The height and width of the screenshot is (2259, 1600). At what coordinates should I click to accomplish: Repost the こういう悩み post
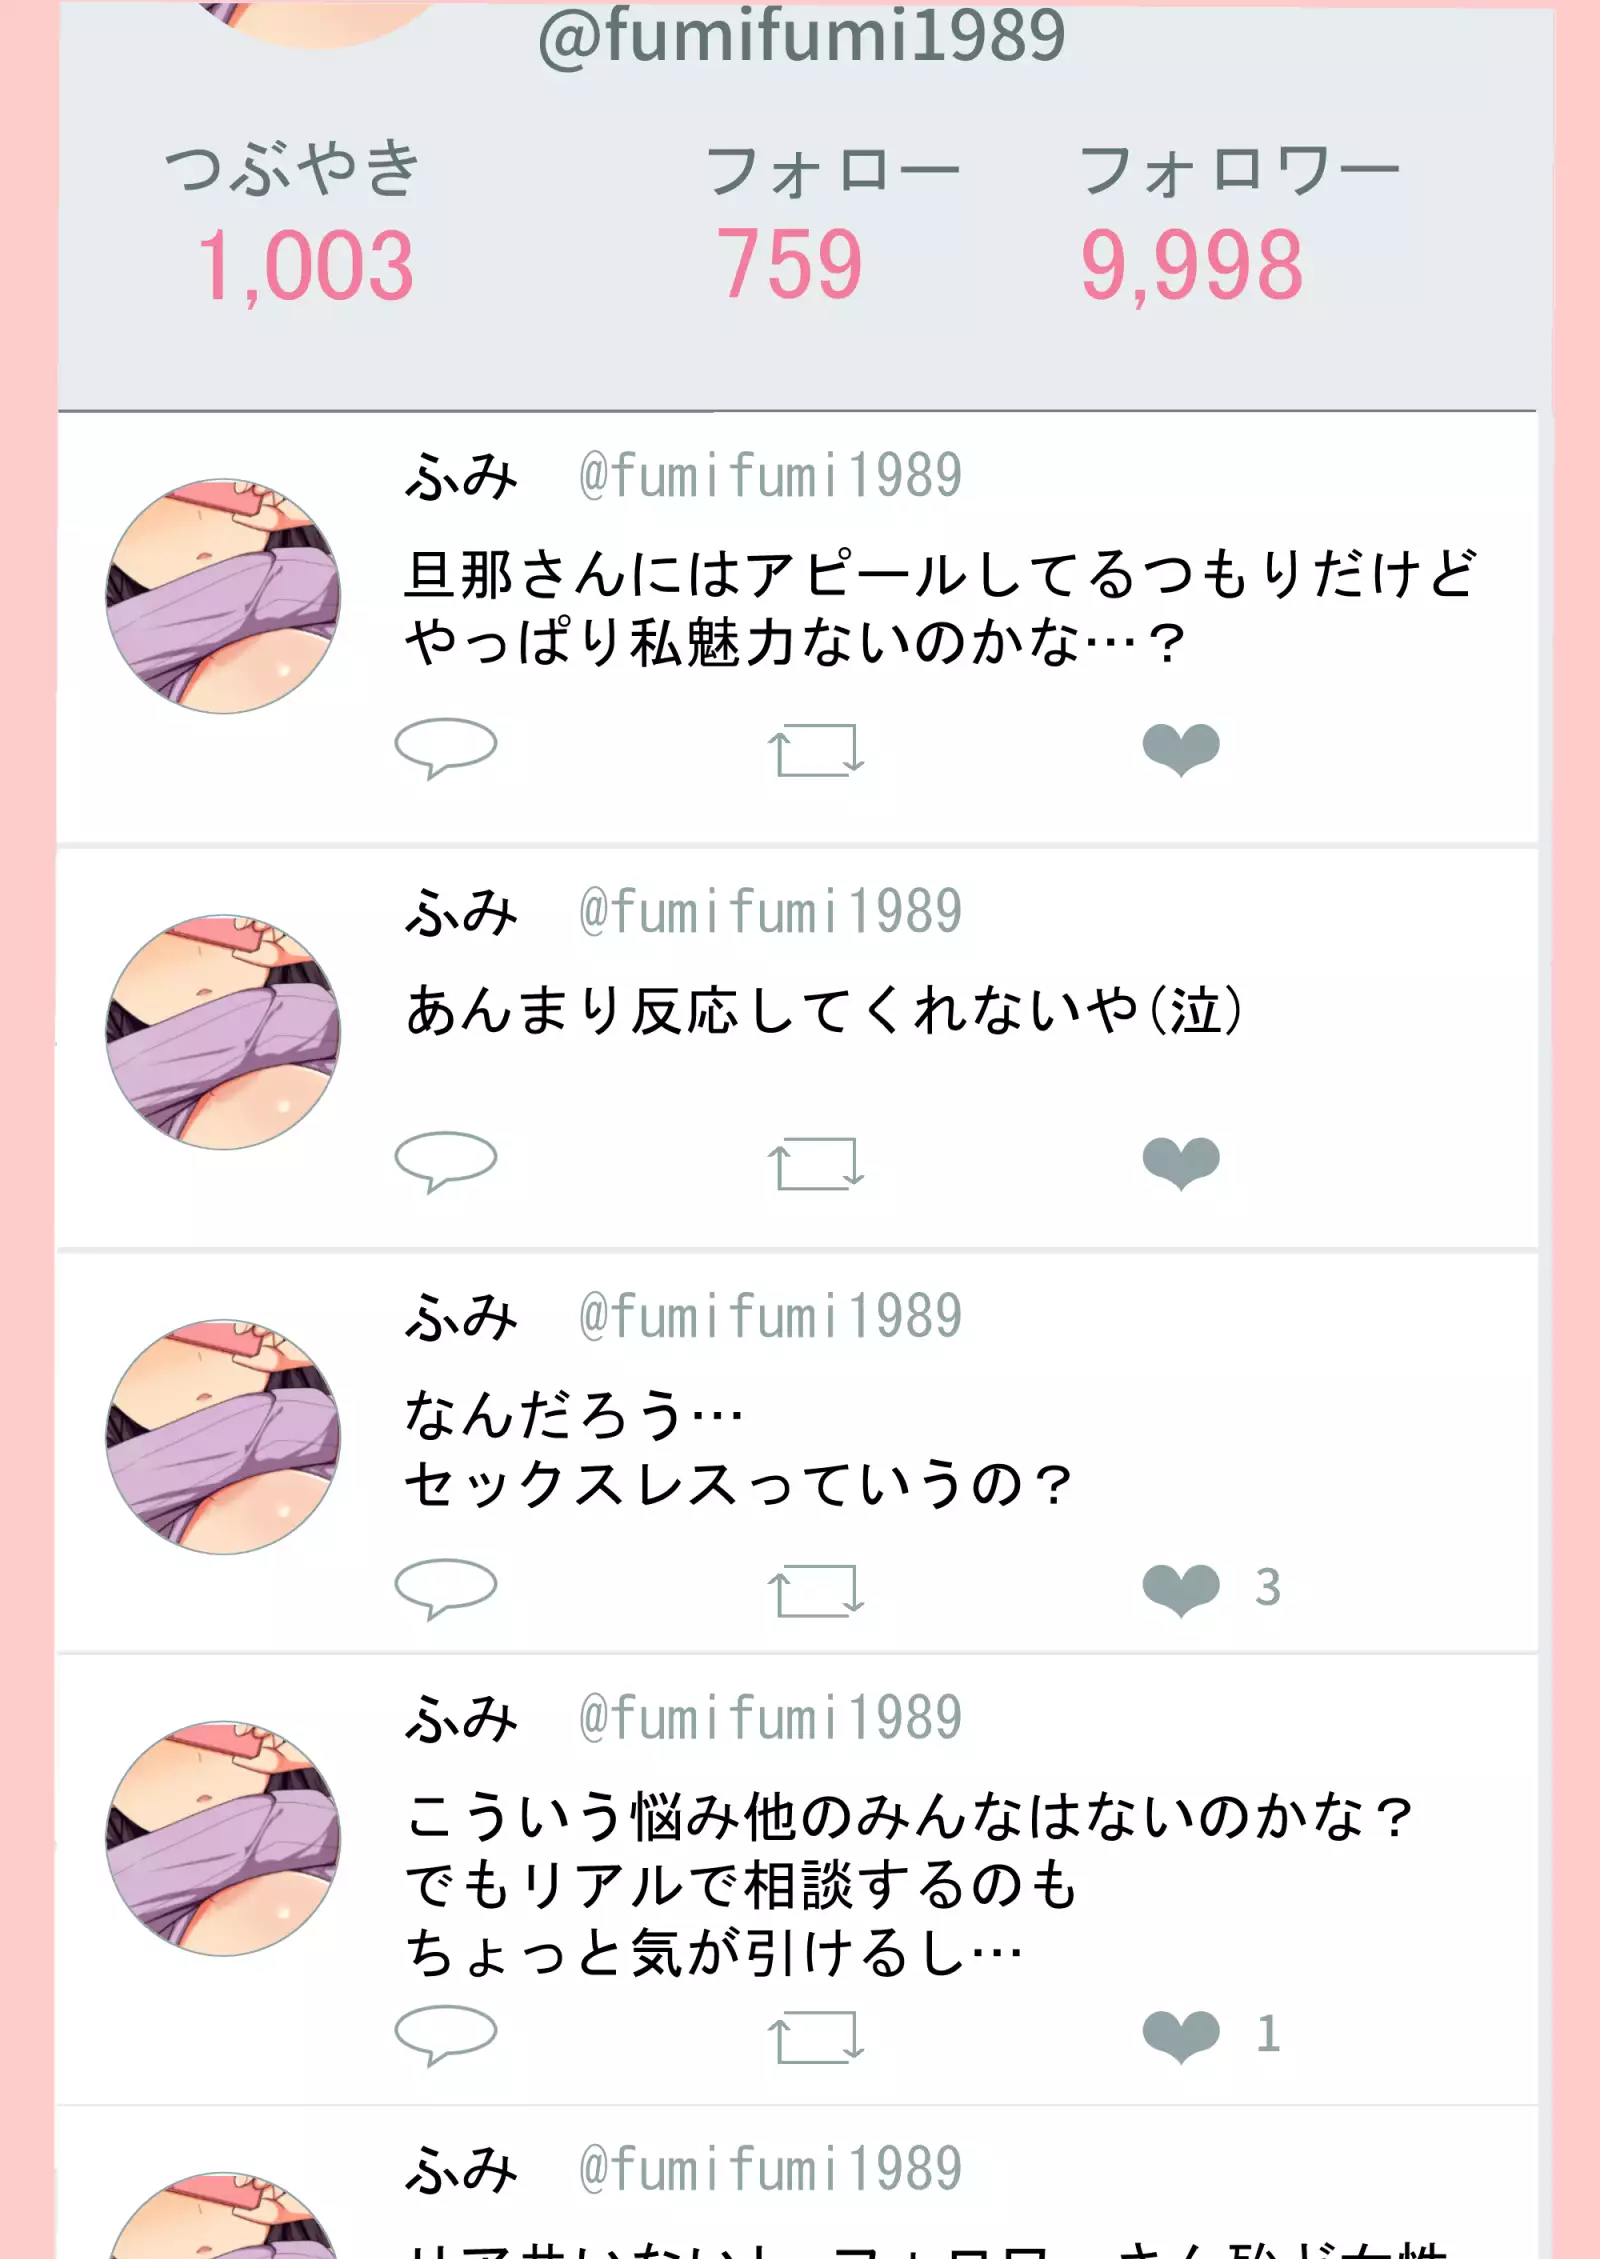pyautogui.click(x=815, y=2036)
